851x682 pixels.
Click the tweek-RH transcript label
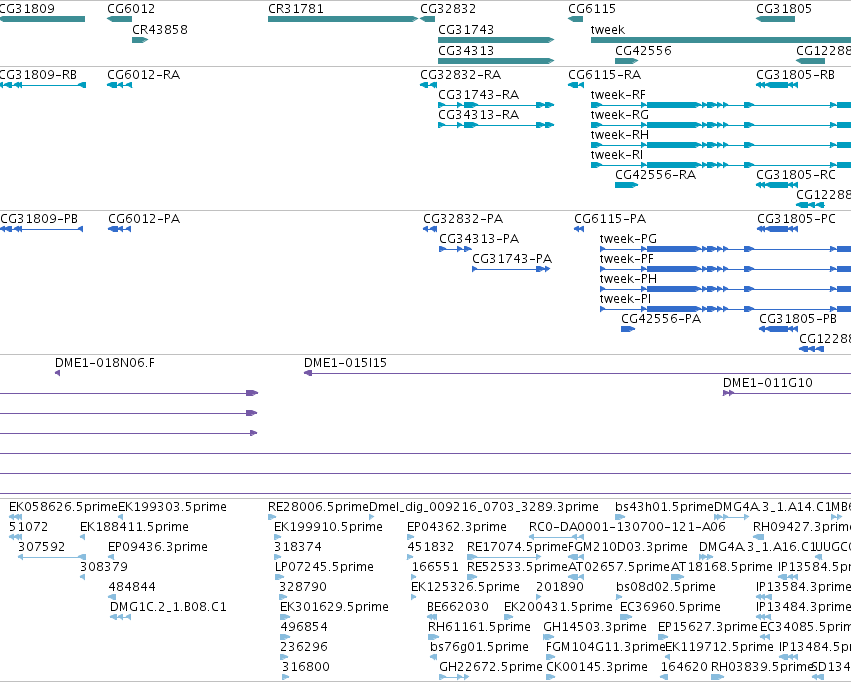click(619, 135)
